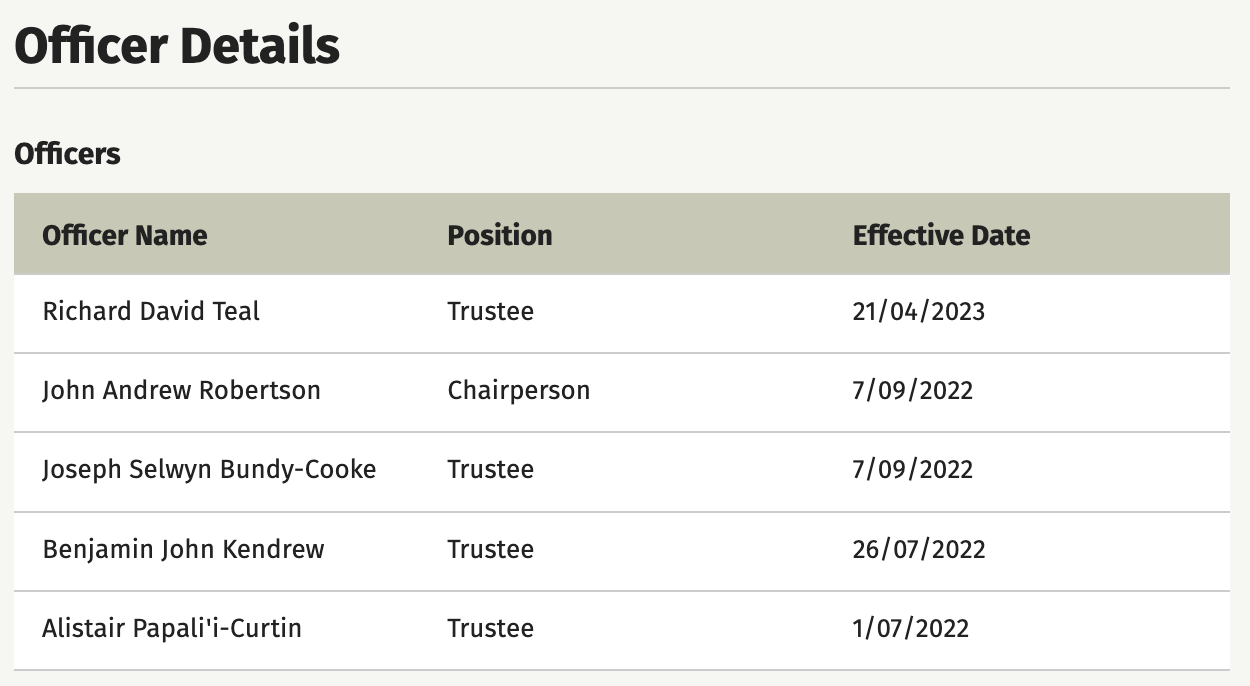The image size is (1250, 686).
Task: Click Trustee position for Benjamin John Kendrew
Action: (x=490, y=549)
